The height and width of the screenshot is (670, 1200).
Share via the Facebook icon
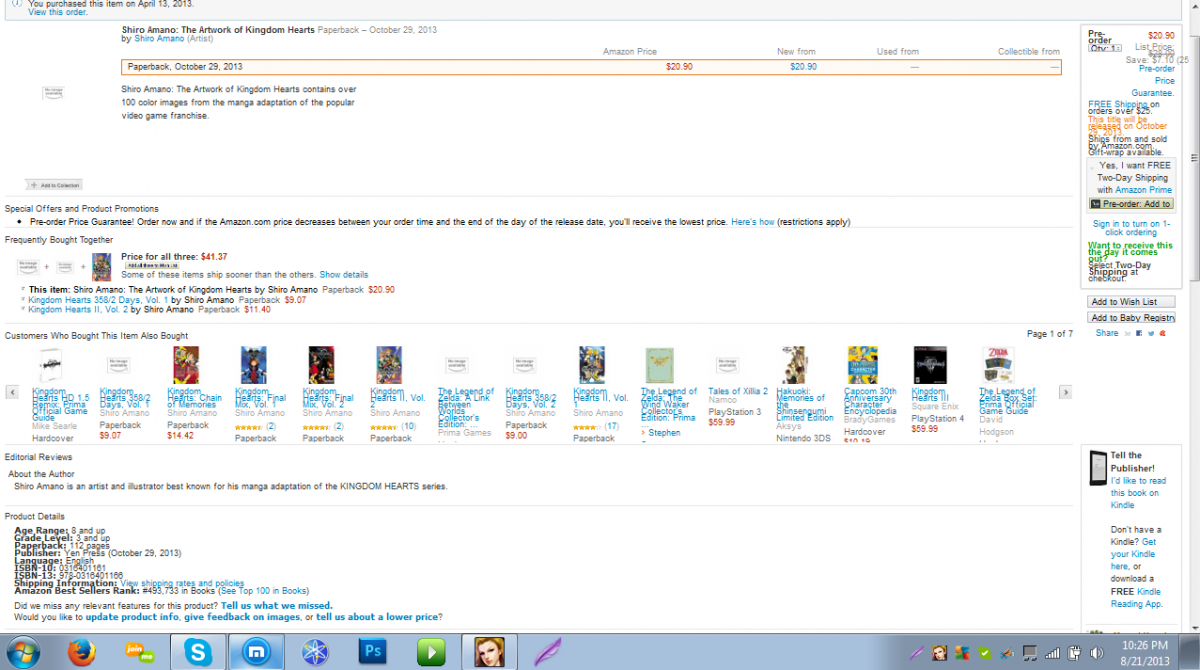point(1137,333)
